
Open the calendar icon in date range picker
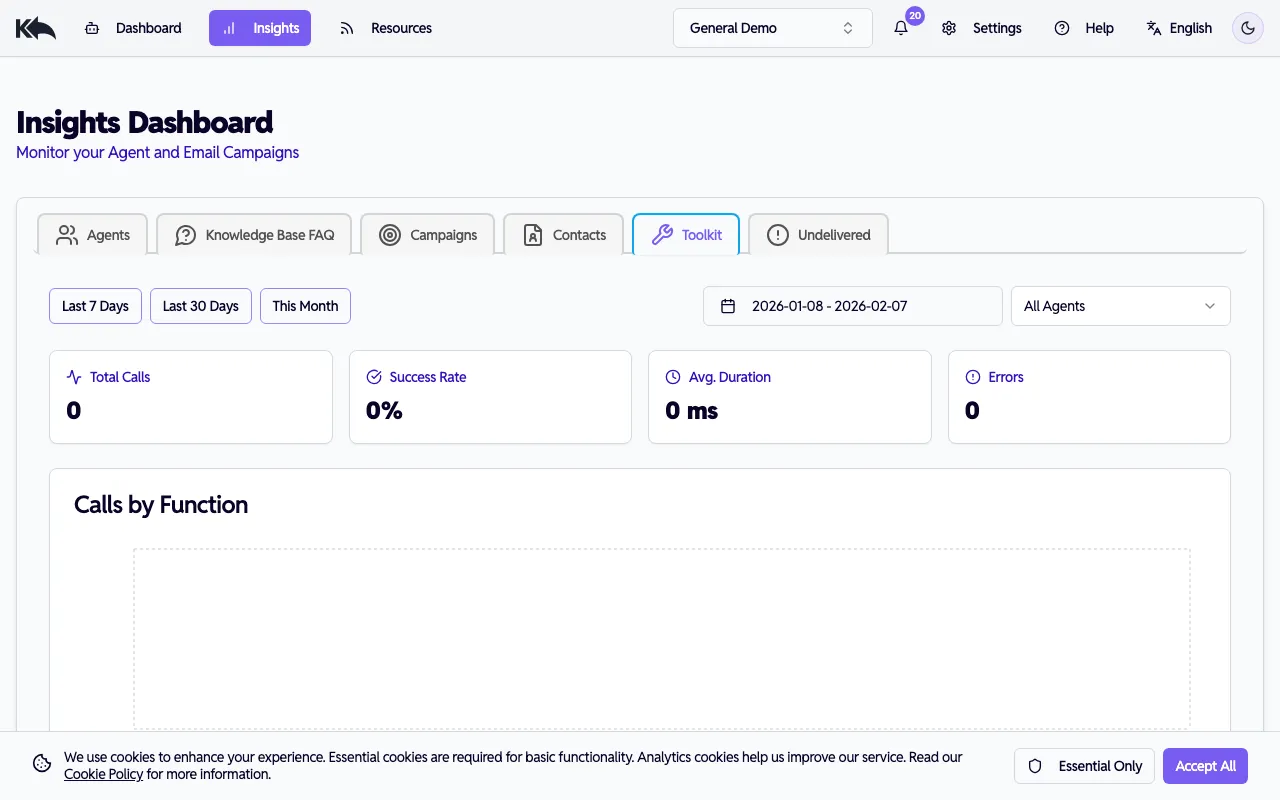(728, 306)
